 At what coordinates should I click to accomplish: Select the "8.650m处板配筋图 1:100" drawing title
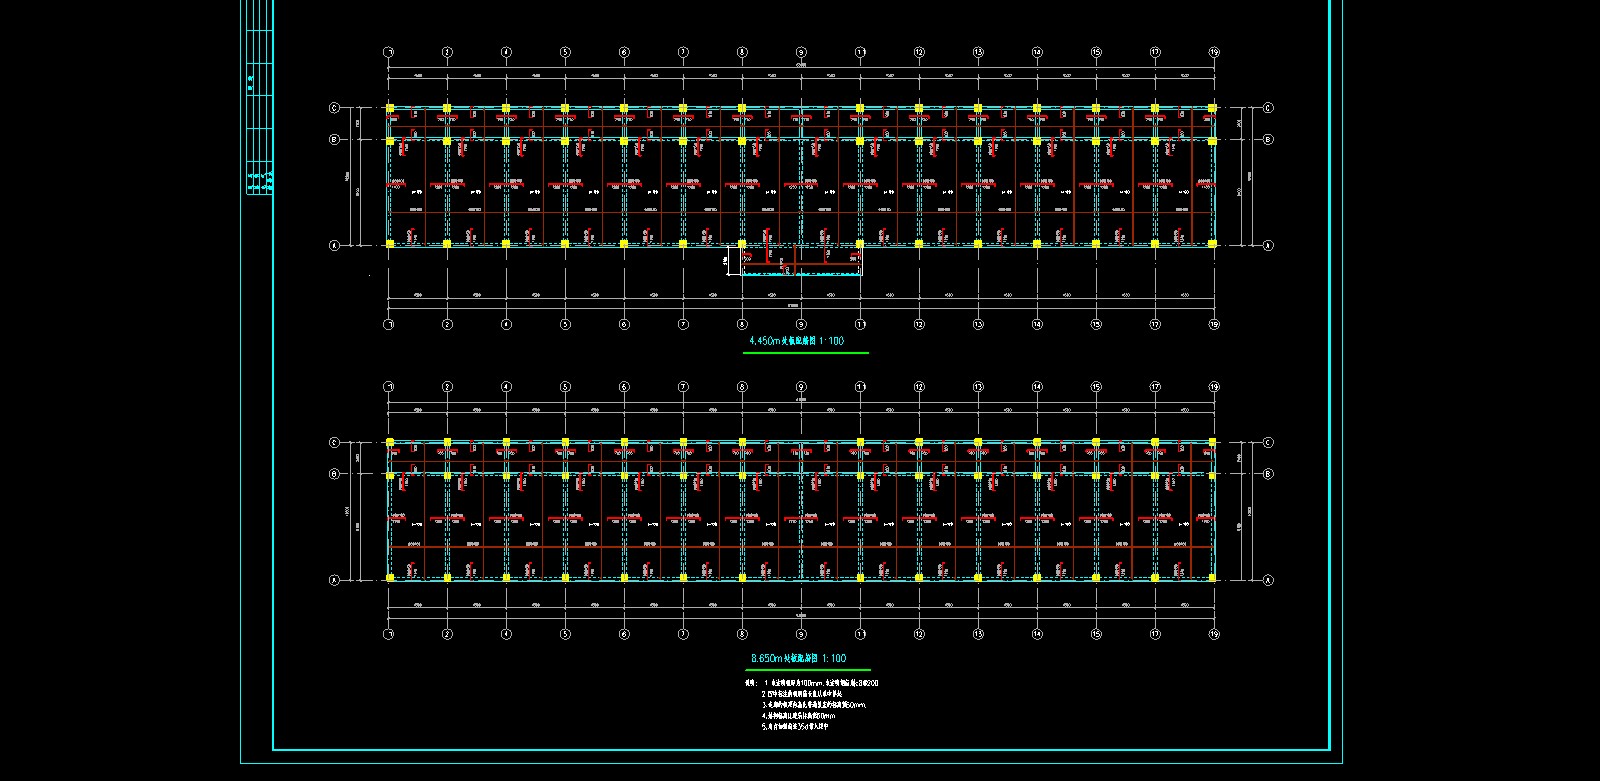point(798,658)
